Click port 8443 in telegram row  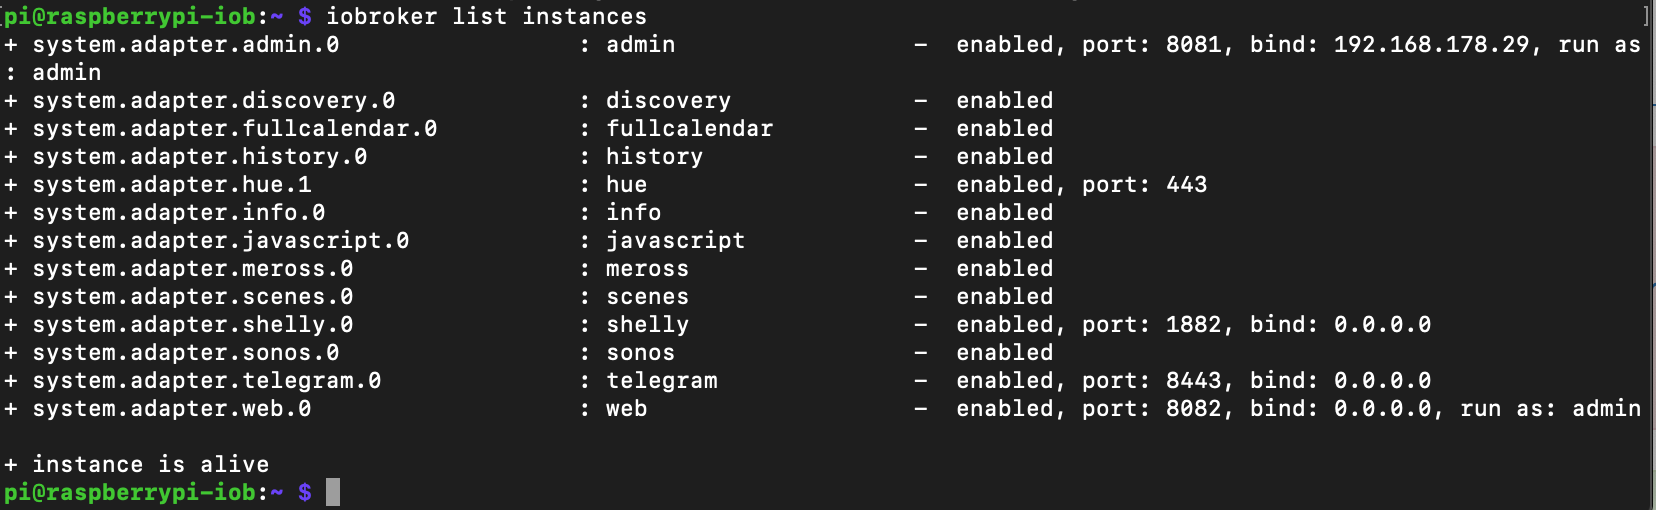click(x=1194, y=380)
